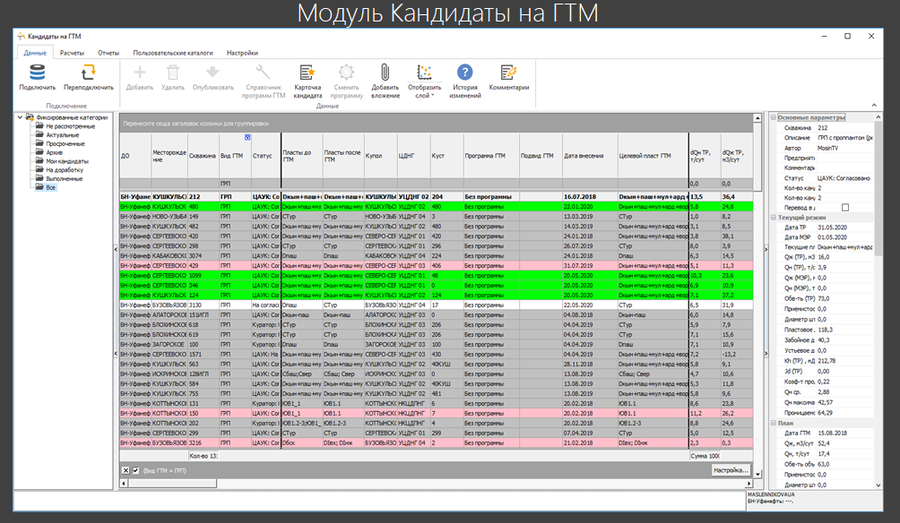Collapse the План section
Screen dimensions: 900x523
tap(773, 423)
